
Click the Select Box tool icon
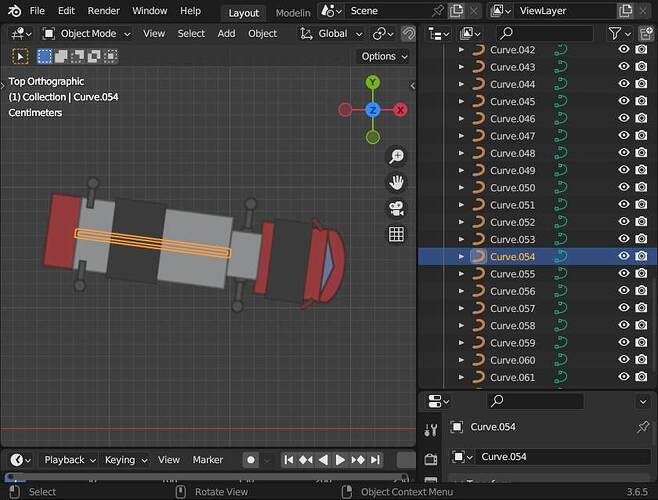[20, 56]
